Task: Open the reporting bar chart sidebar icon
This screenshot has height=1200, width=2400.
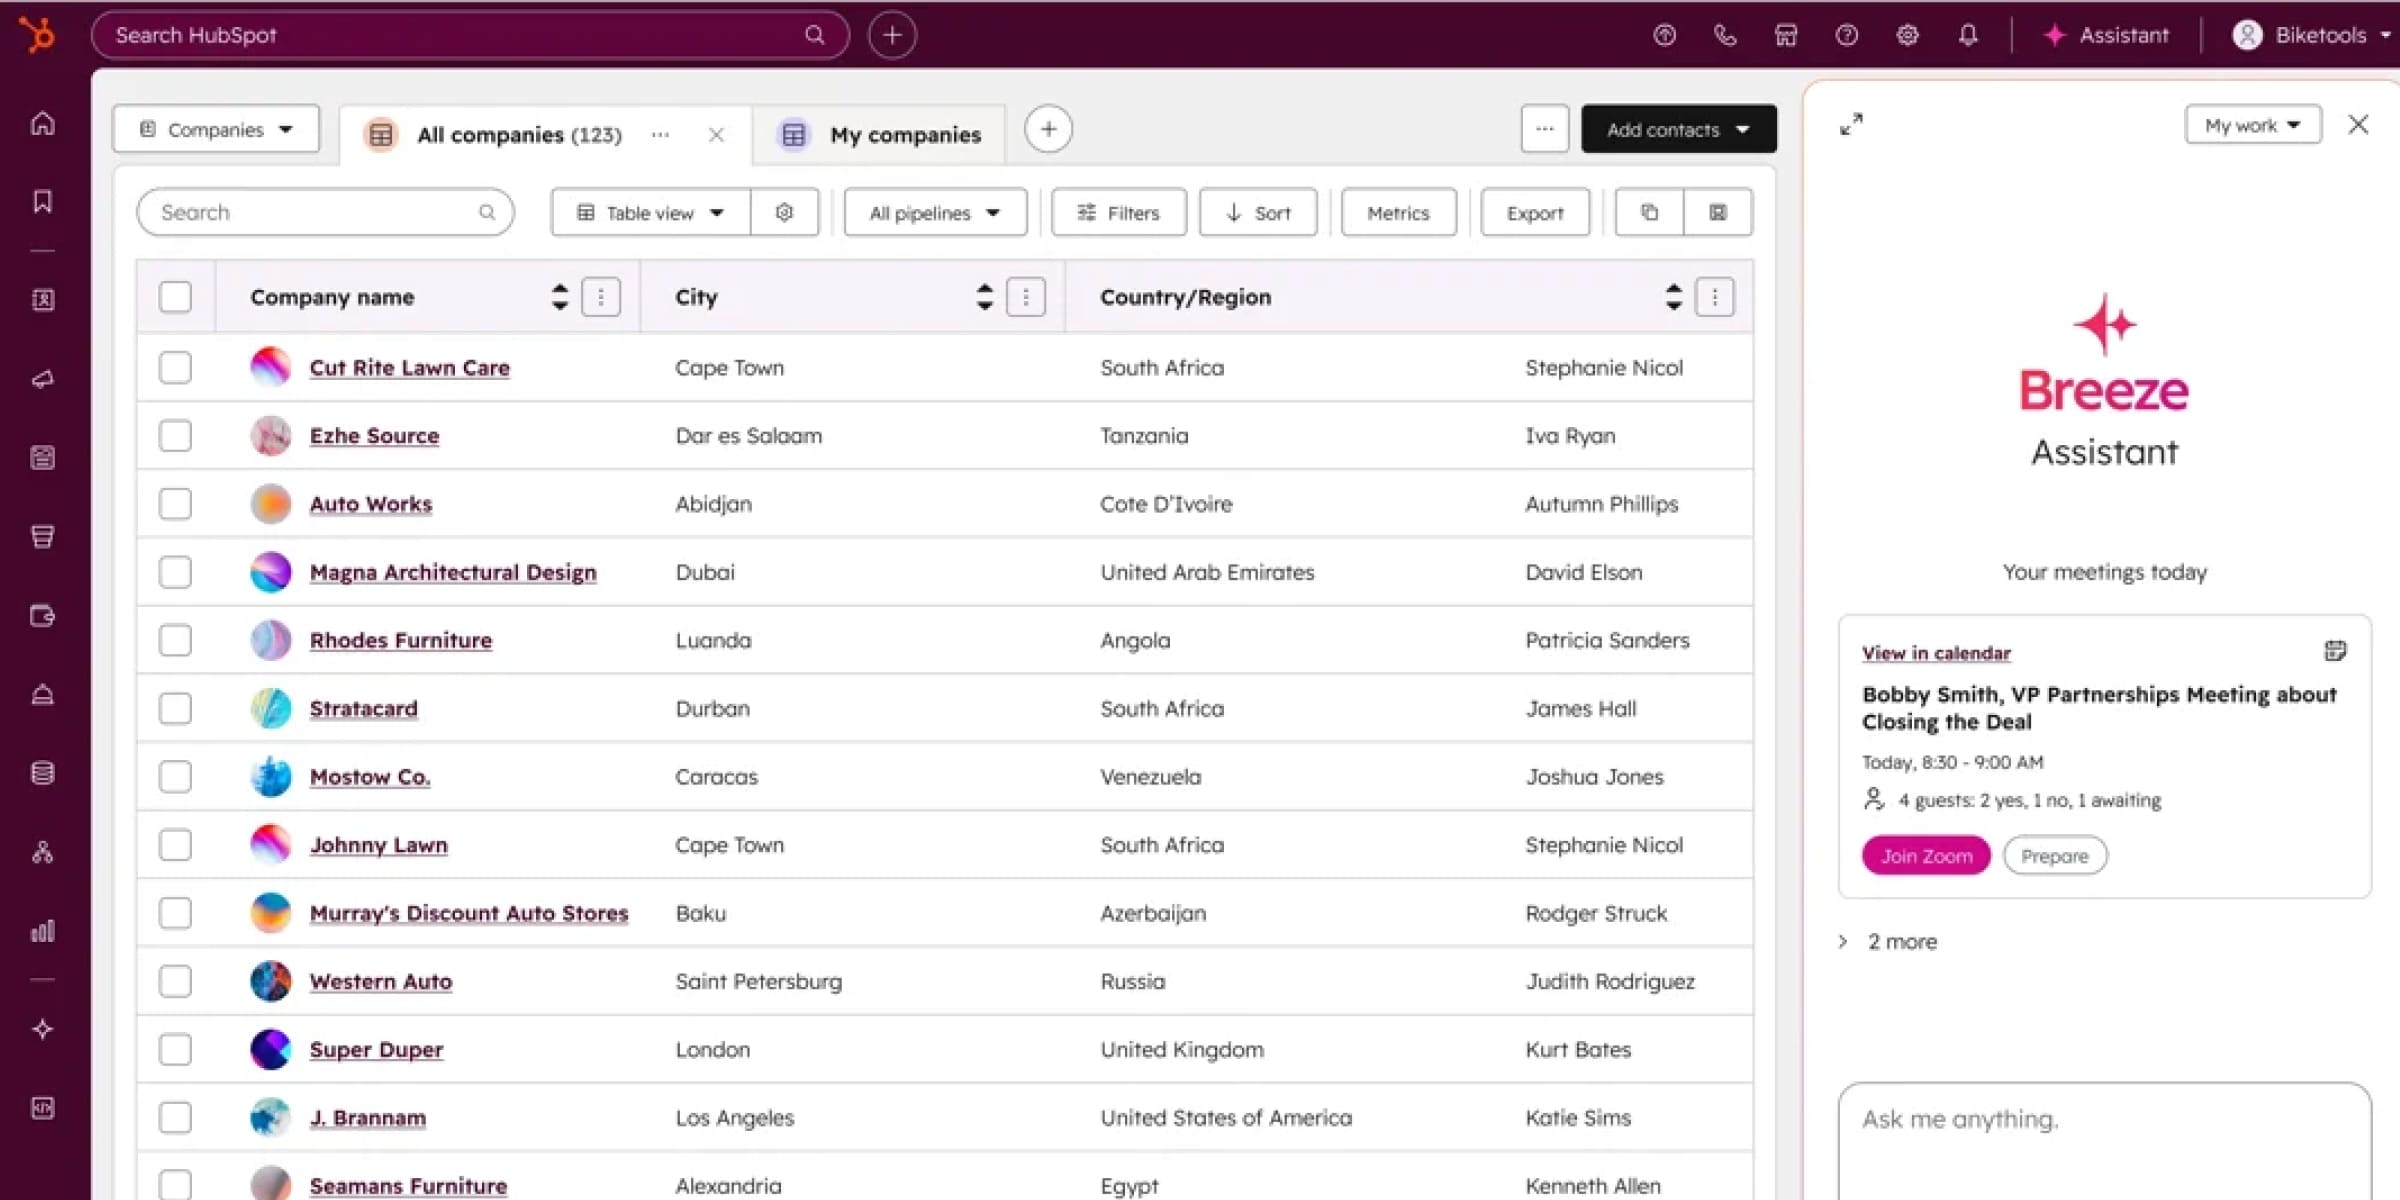Action: coord(42,931)
